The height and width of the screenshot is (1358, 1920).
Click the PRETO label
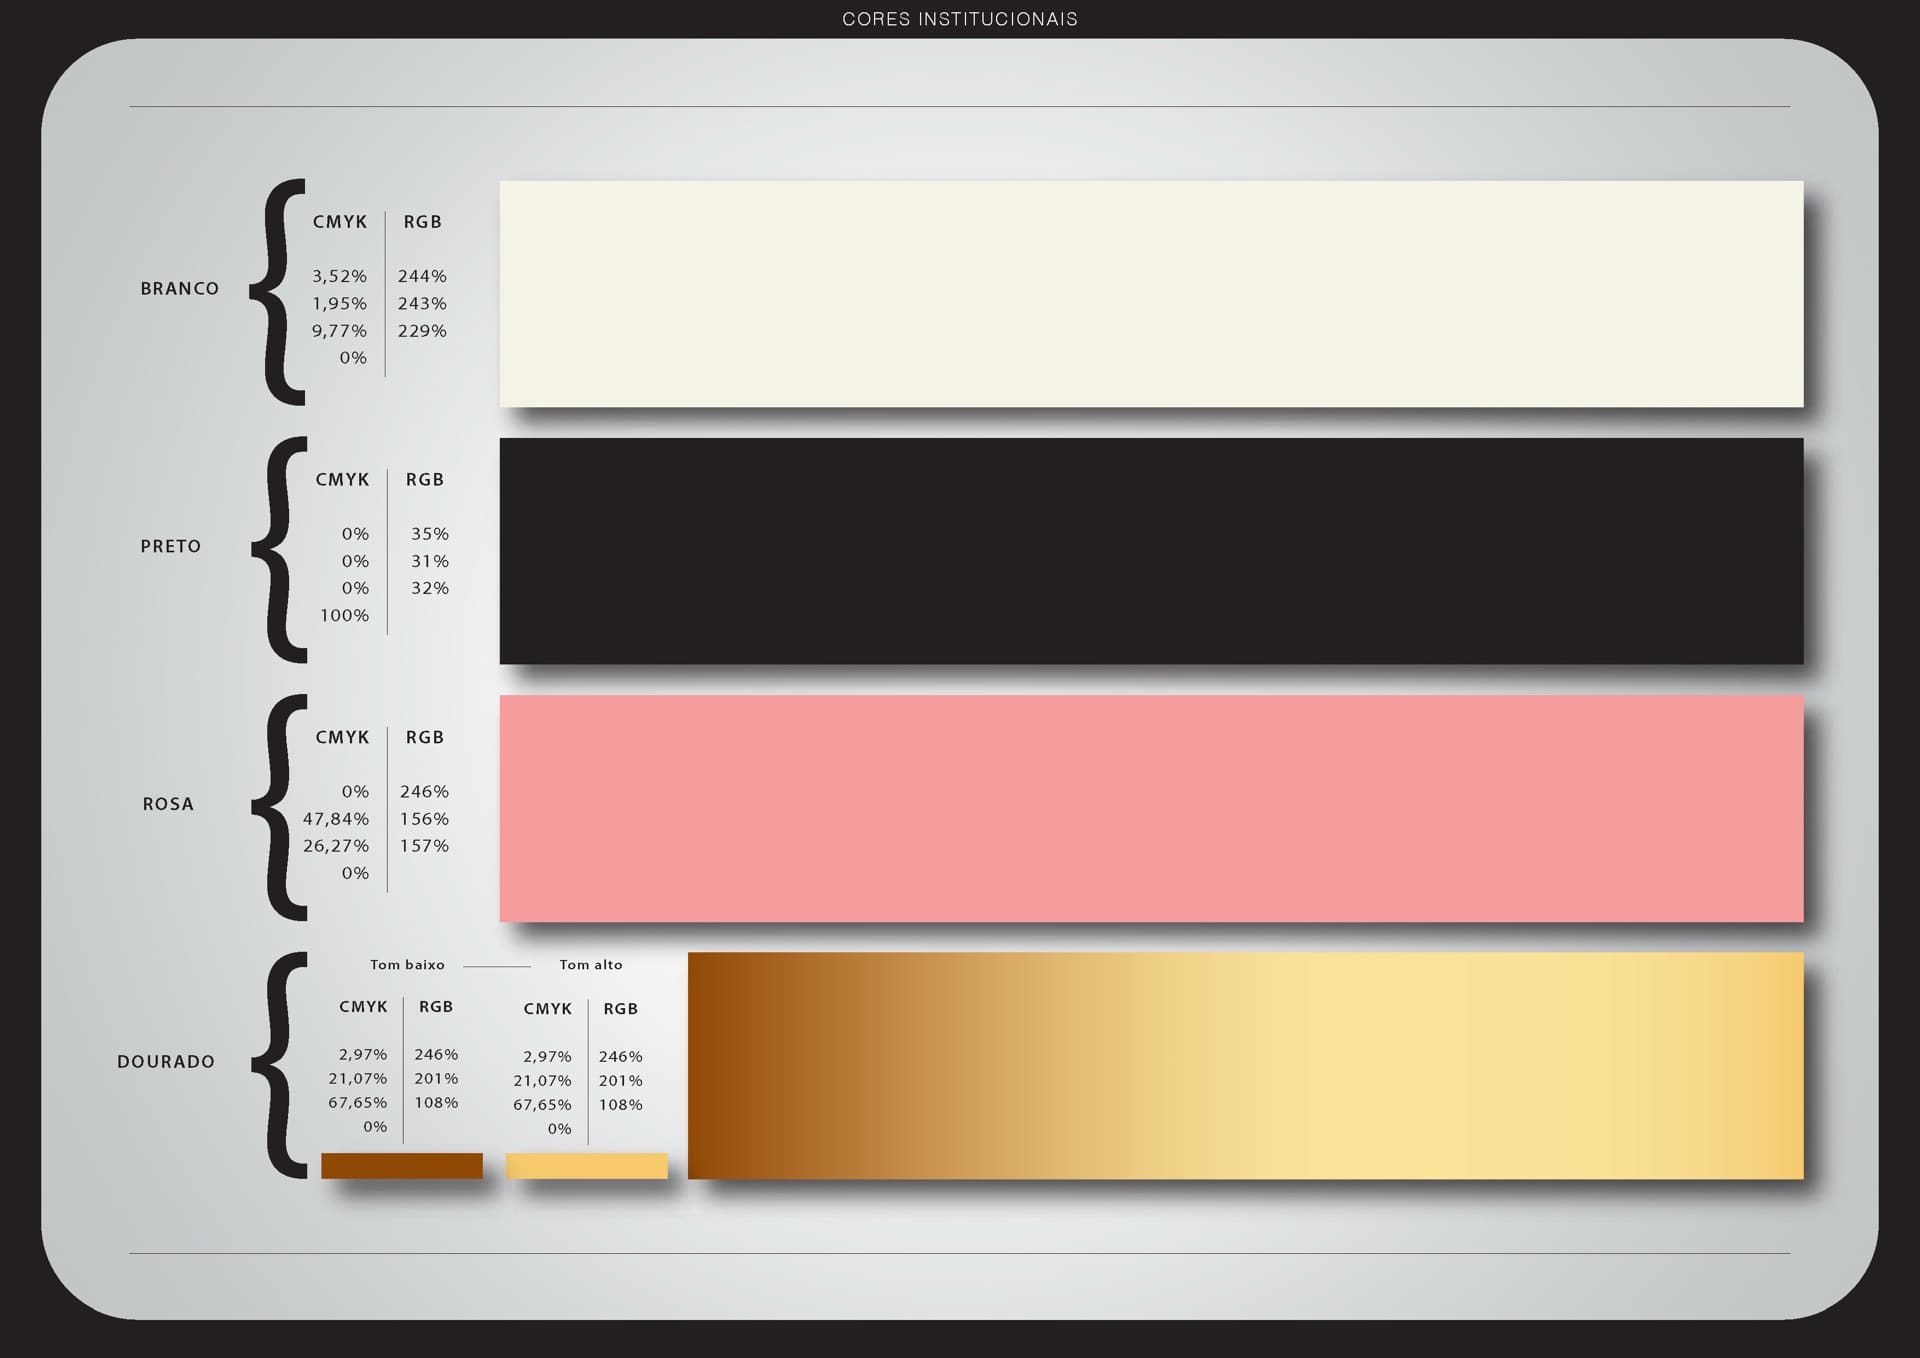pyautogui.click(x=171, y=547)
